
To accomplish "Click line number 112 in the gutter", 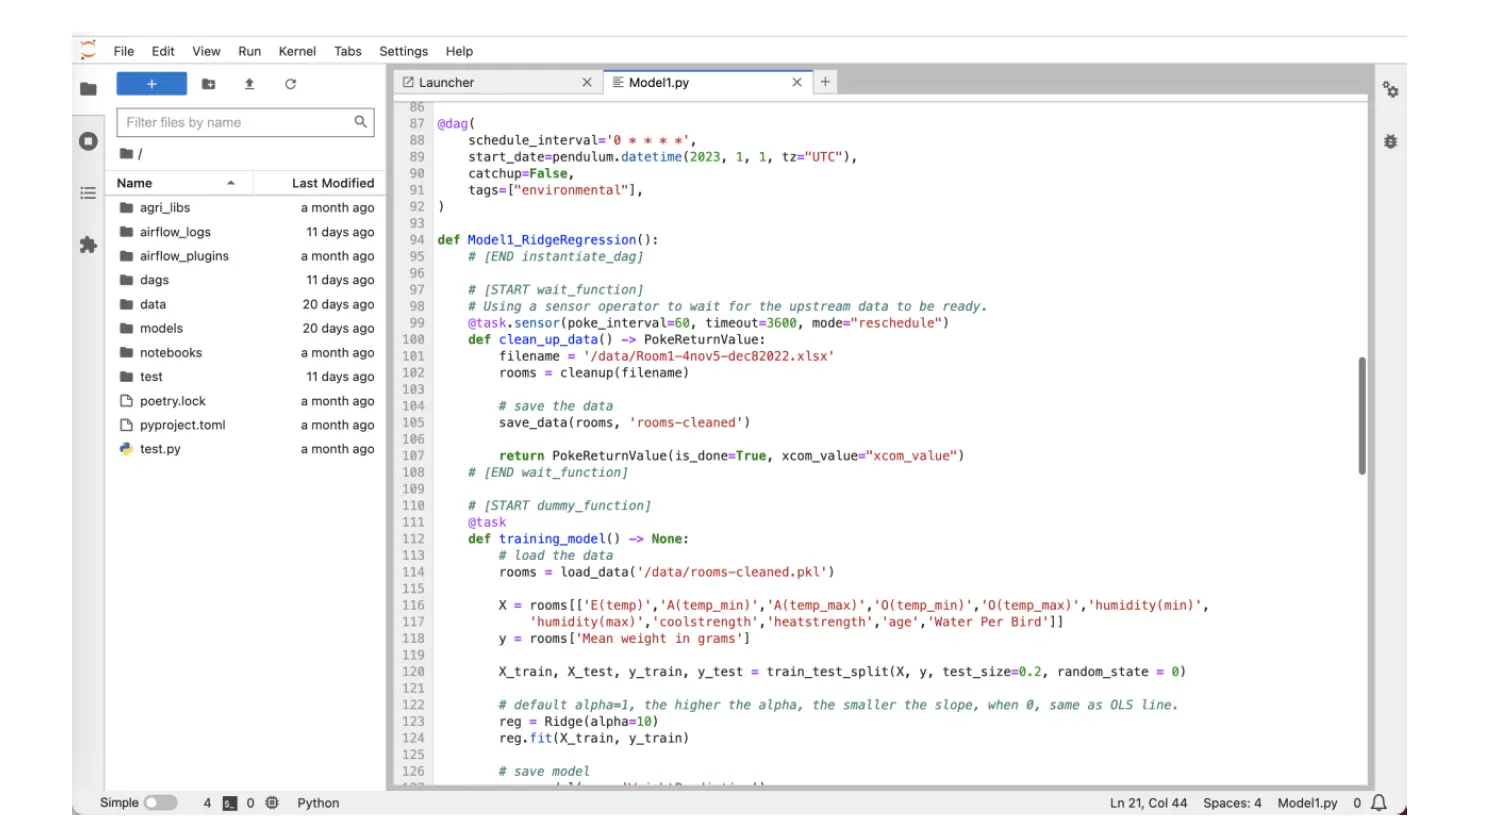I will click(x=413, y=539).
